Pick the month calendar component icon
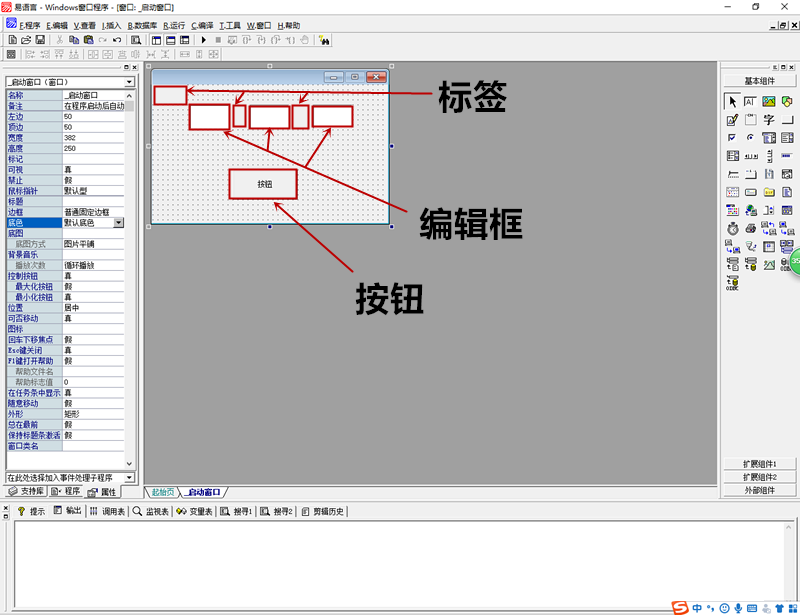The image size is (800, 615). pos(732,192)
